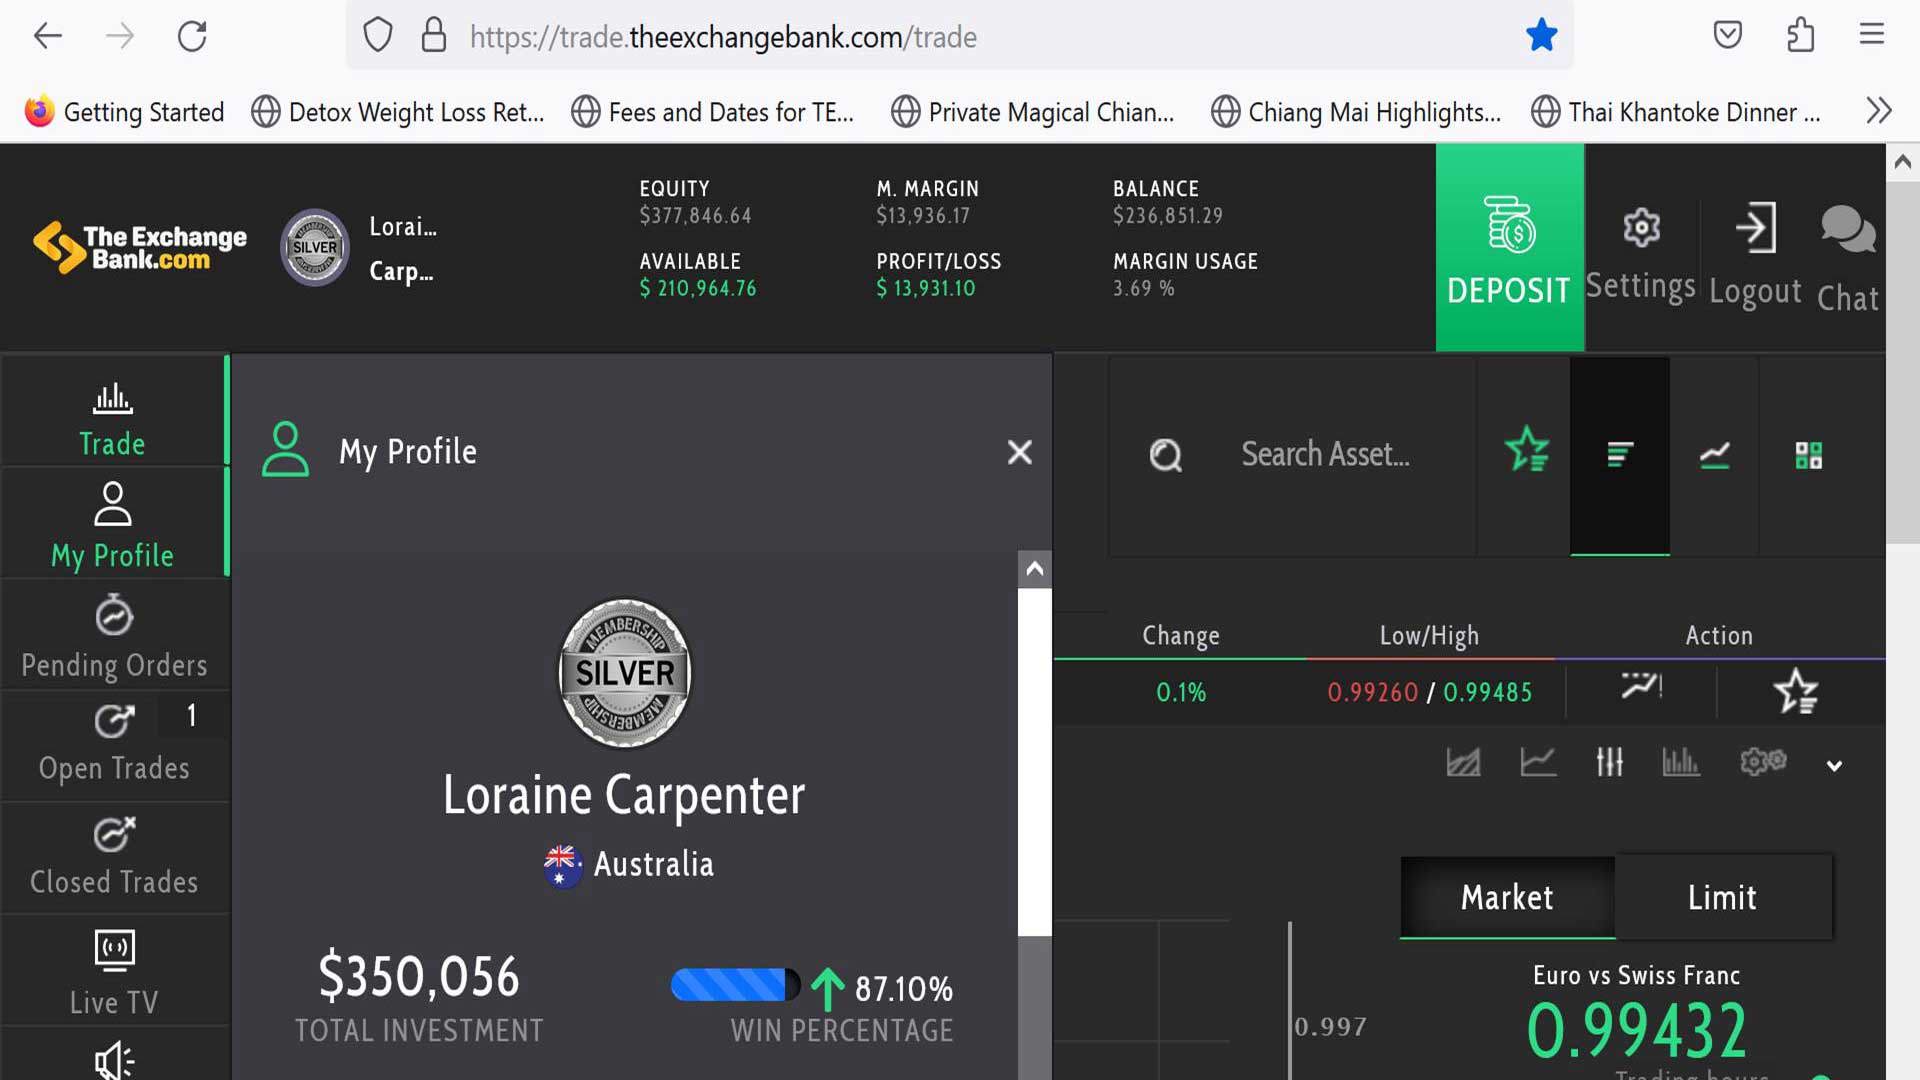Open the favorites star list tab
This screenshot has width=1920, height=1080.
coord(1526,450)
